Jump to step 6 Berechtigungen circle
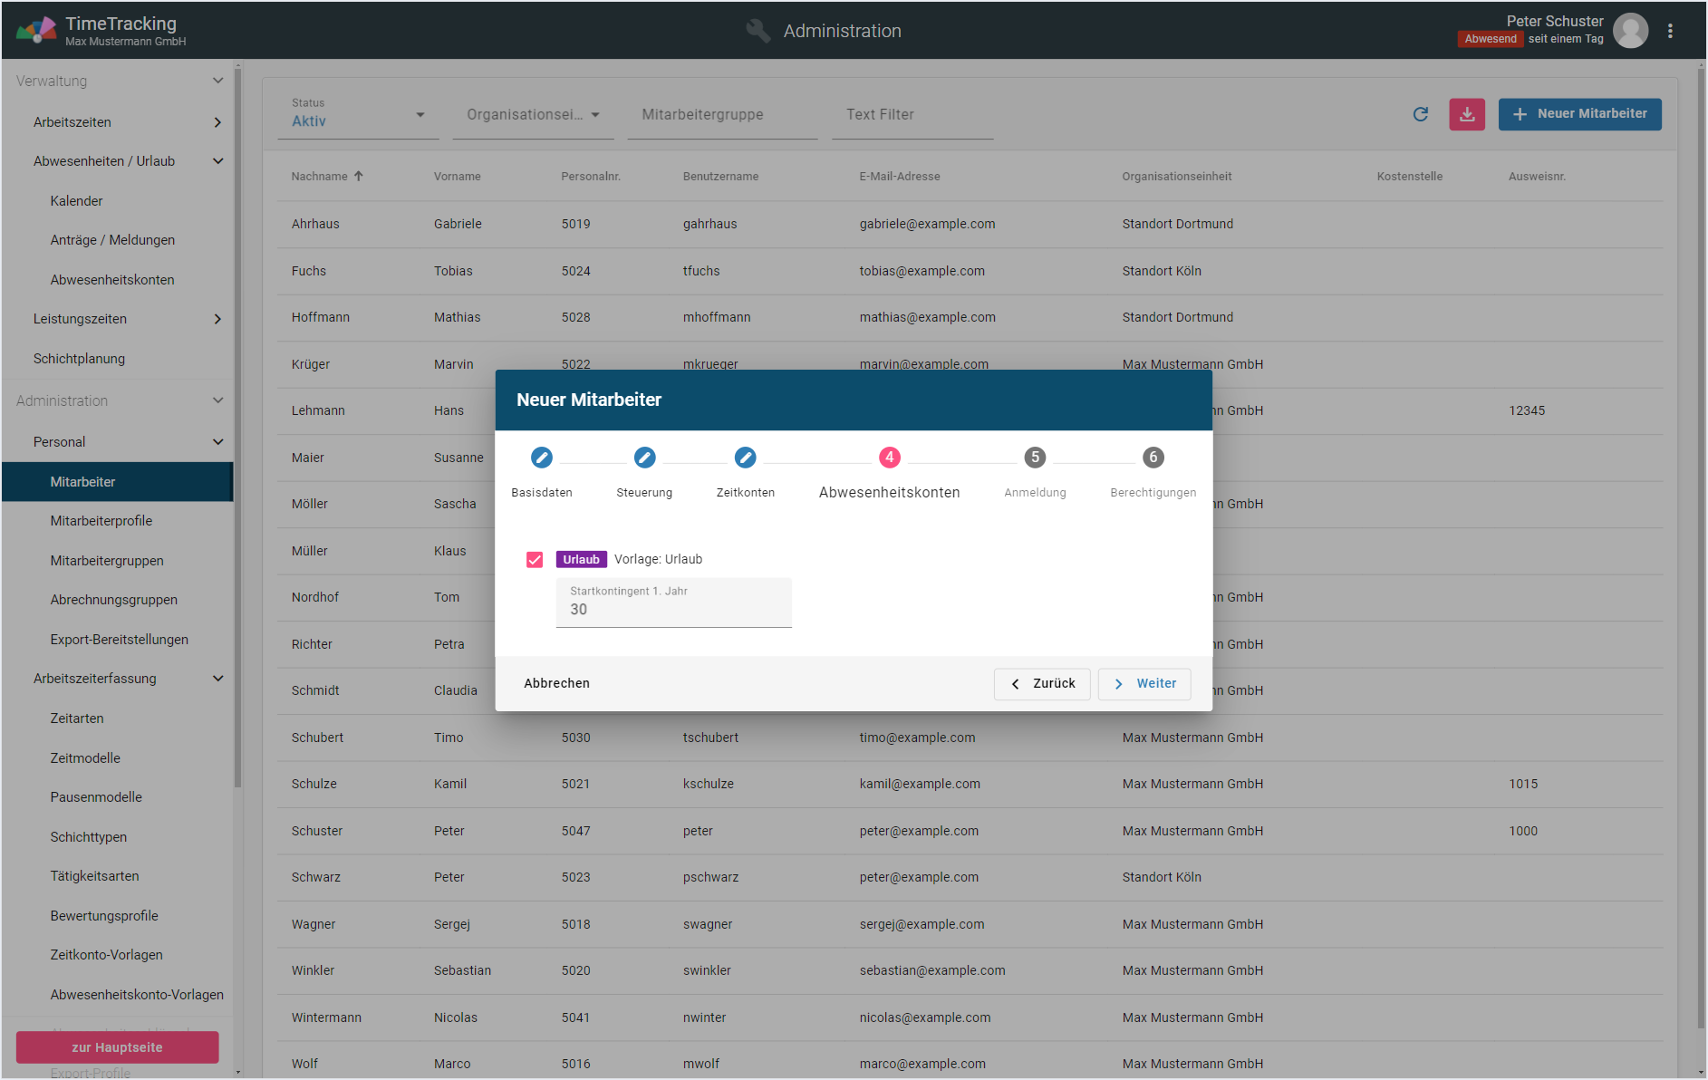The width and height of the screenshot is (1708, 1080). click(x=1152, y=458)
